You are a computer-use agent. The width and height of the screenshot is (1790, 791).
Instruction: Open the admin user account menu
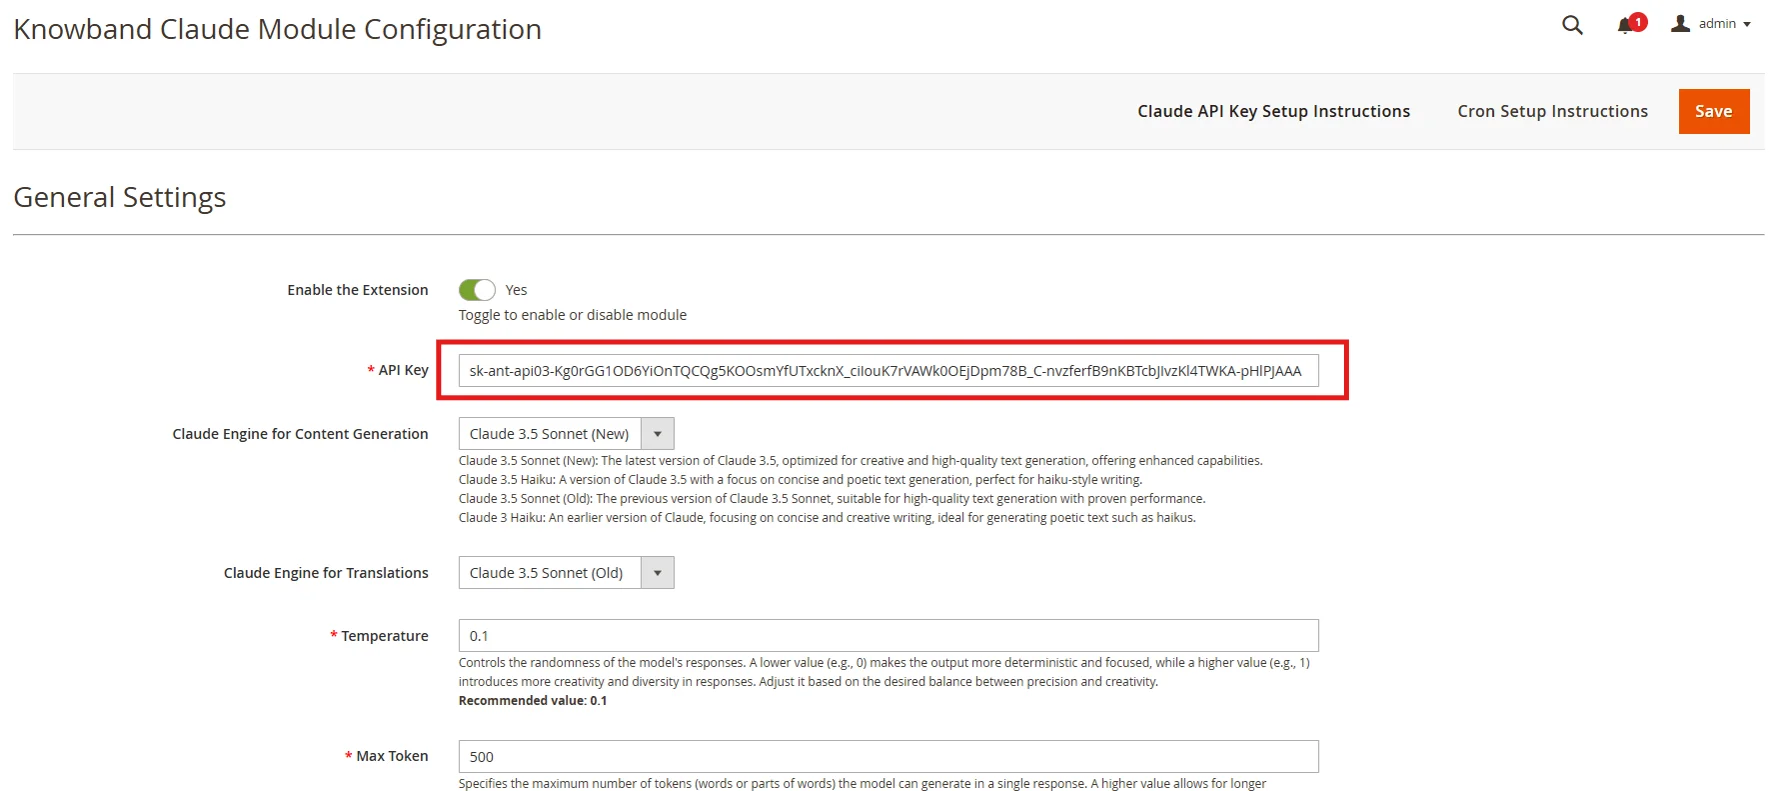pyautogui.click(x=1711, y=24)
